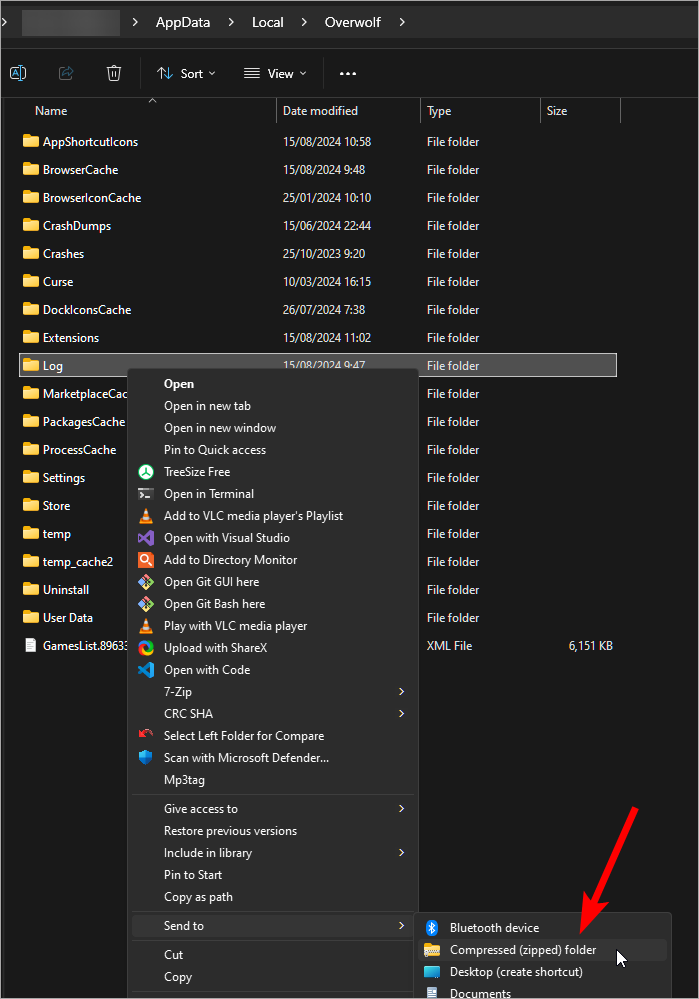Expand the Give access to submenu
699x999 pixels.
pyautogui.click(x=401, y=809)
